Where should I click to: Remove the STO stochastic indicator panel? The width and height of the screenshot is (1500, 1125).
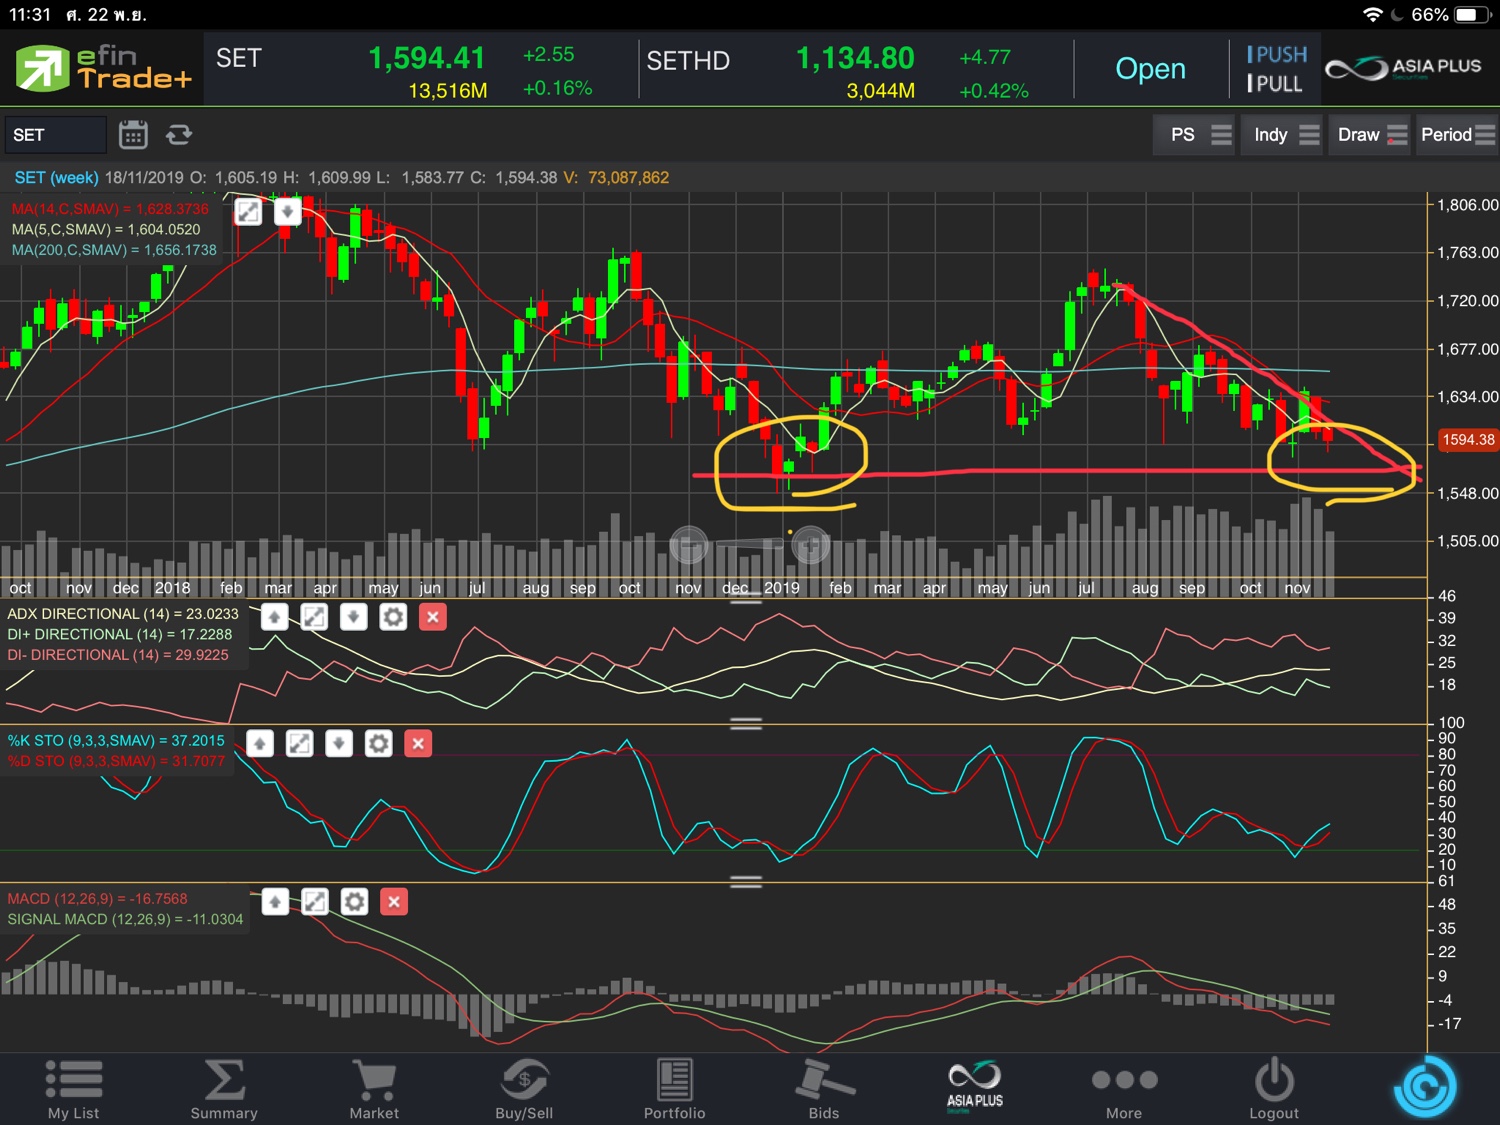(x=418, y=743)
